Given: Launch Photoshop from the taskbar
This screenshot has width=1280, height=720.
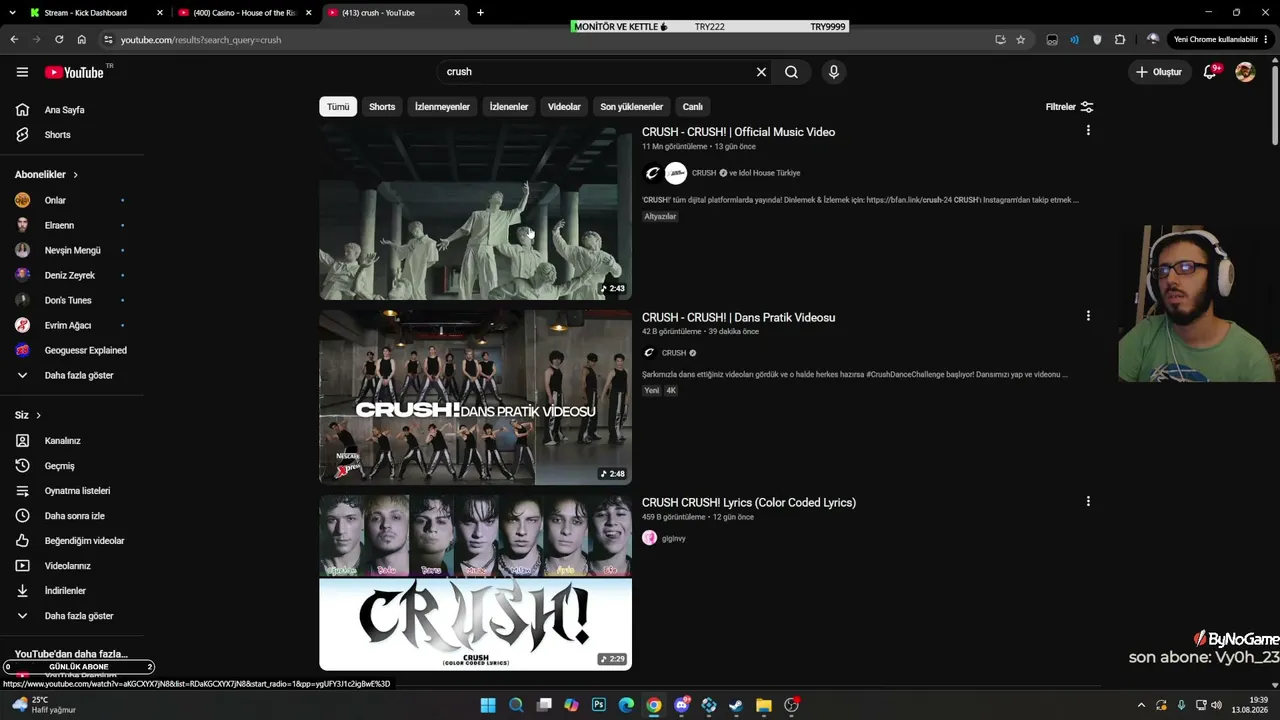Looking at the screenshot, I should pyautogui.click(x=599, y=705).
